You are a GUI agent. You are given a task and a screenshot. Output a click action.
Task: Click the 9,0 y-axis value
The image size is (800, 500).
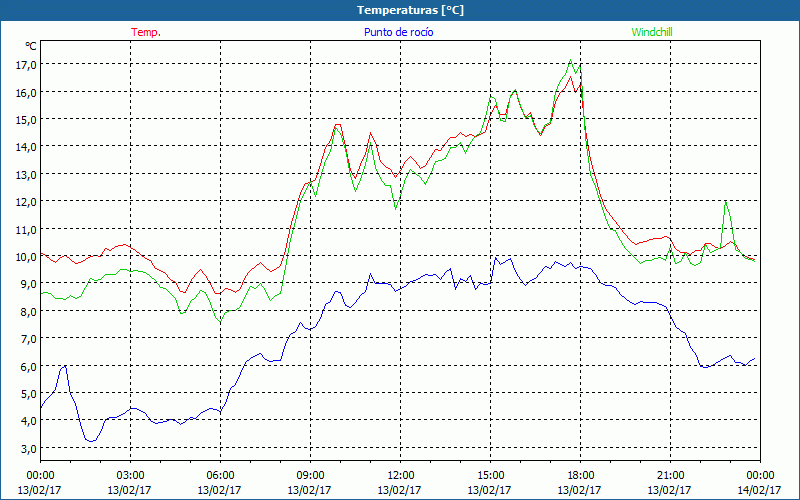tap(30, 284)
